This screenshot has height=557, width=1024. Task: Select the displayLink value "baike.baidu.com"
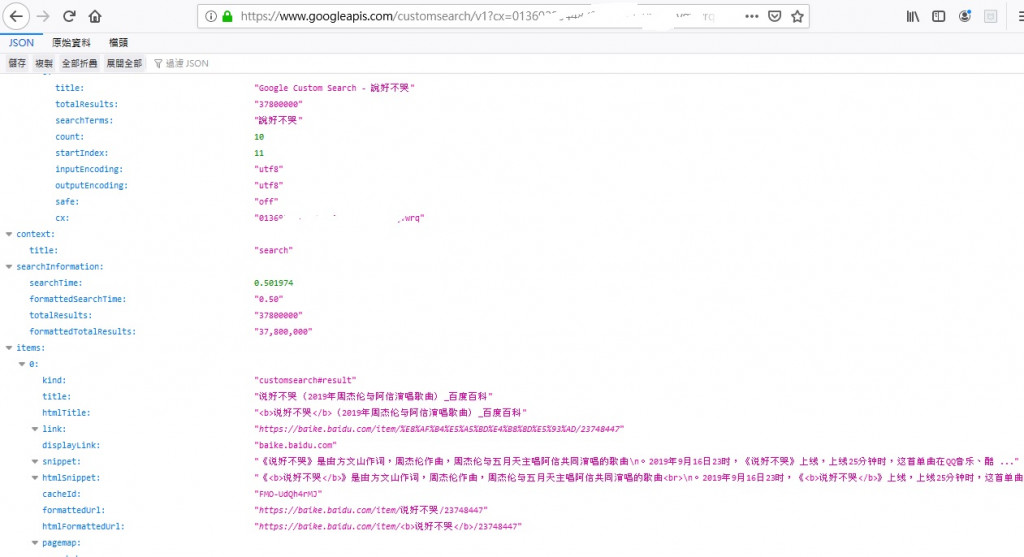coord(295,445)
